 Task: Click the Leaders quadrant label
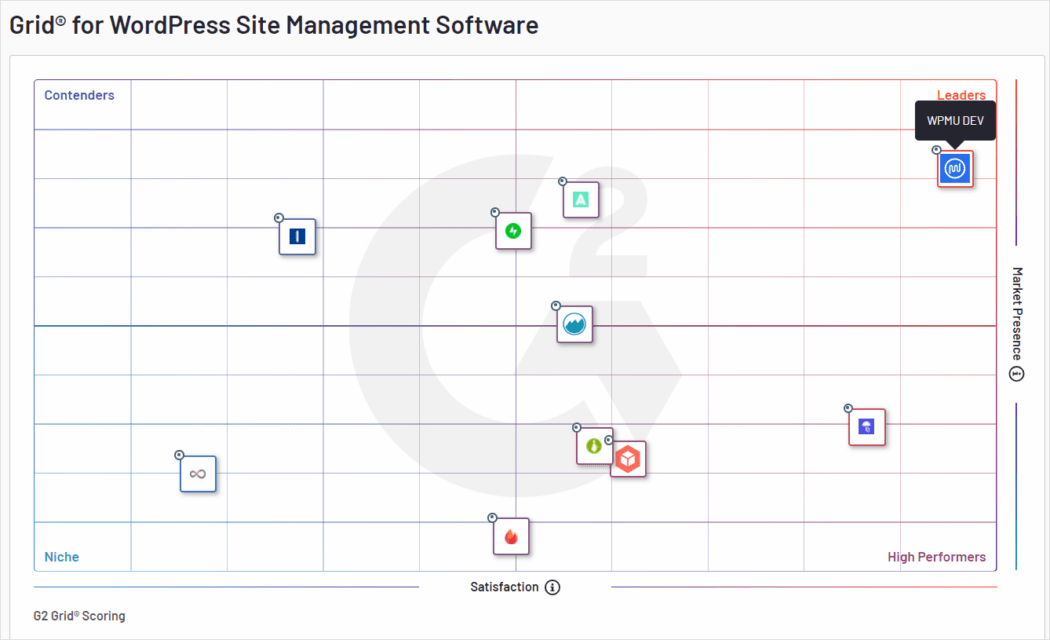pos(961,96)
